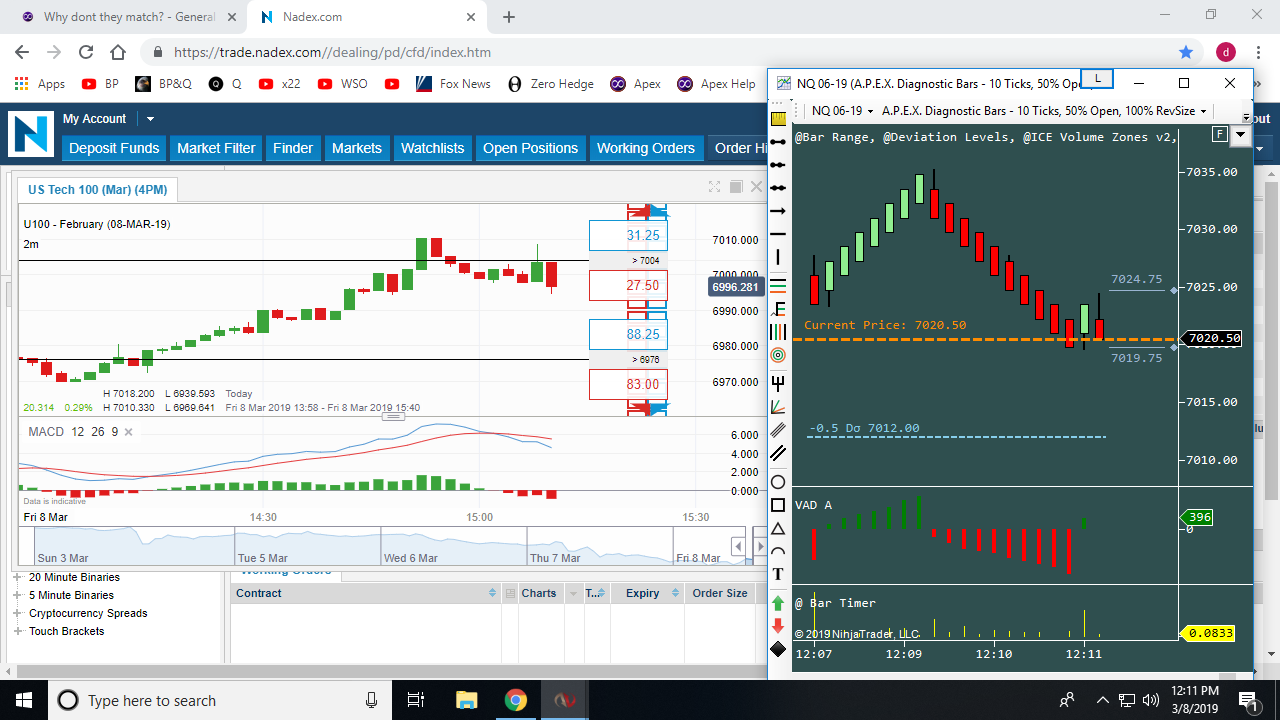Select the red arrow down marker tool
Screen dimensions: 1280x720
click(778, 626)
